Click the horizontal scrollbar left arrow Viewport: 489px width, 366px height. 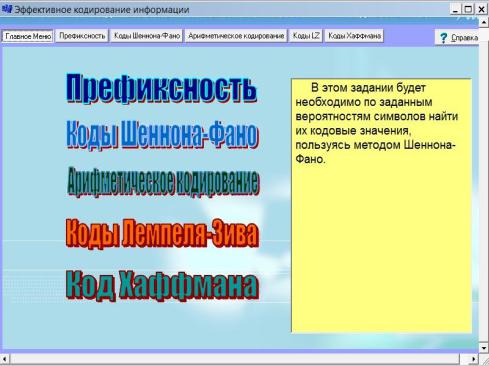(5, 359)
